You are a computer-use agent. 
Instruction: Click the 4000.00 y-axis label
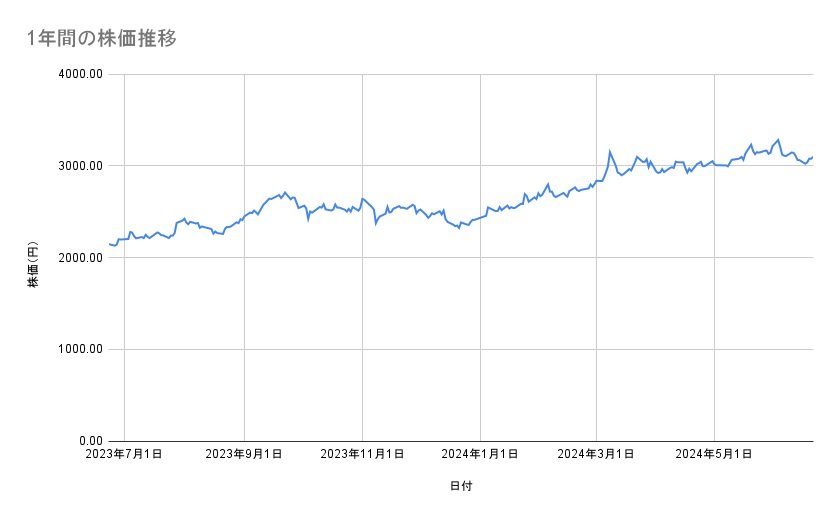point(79,74)
